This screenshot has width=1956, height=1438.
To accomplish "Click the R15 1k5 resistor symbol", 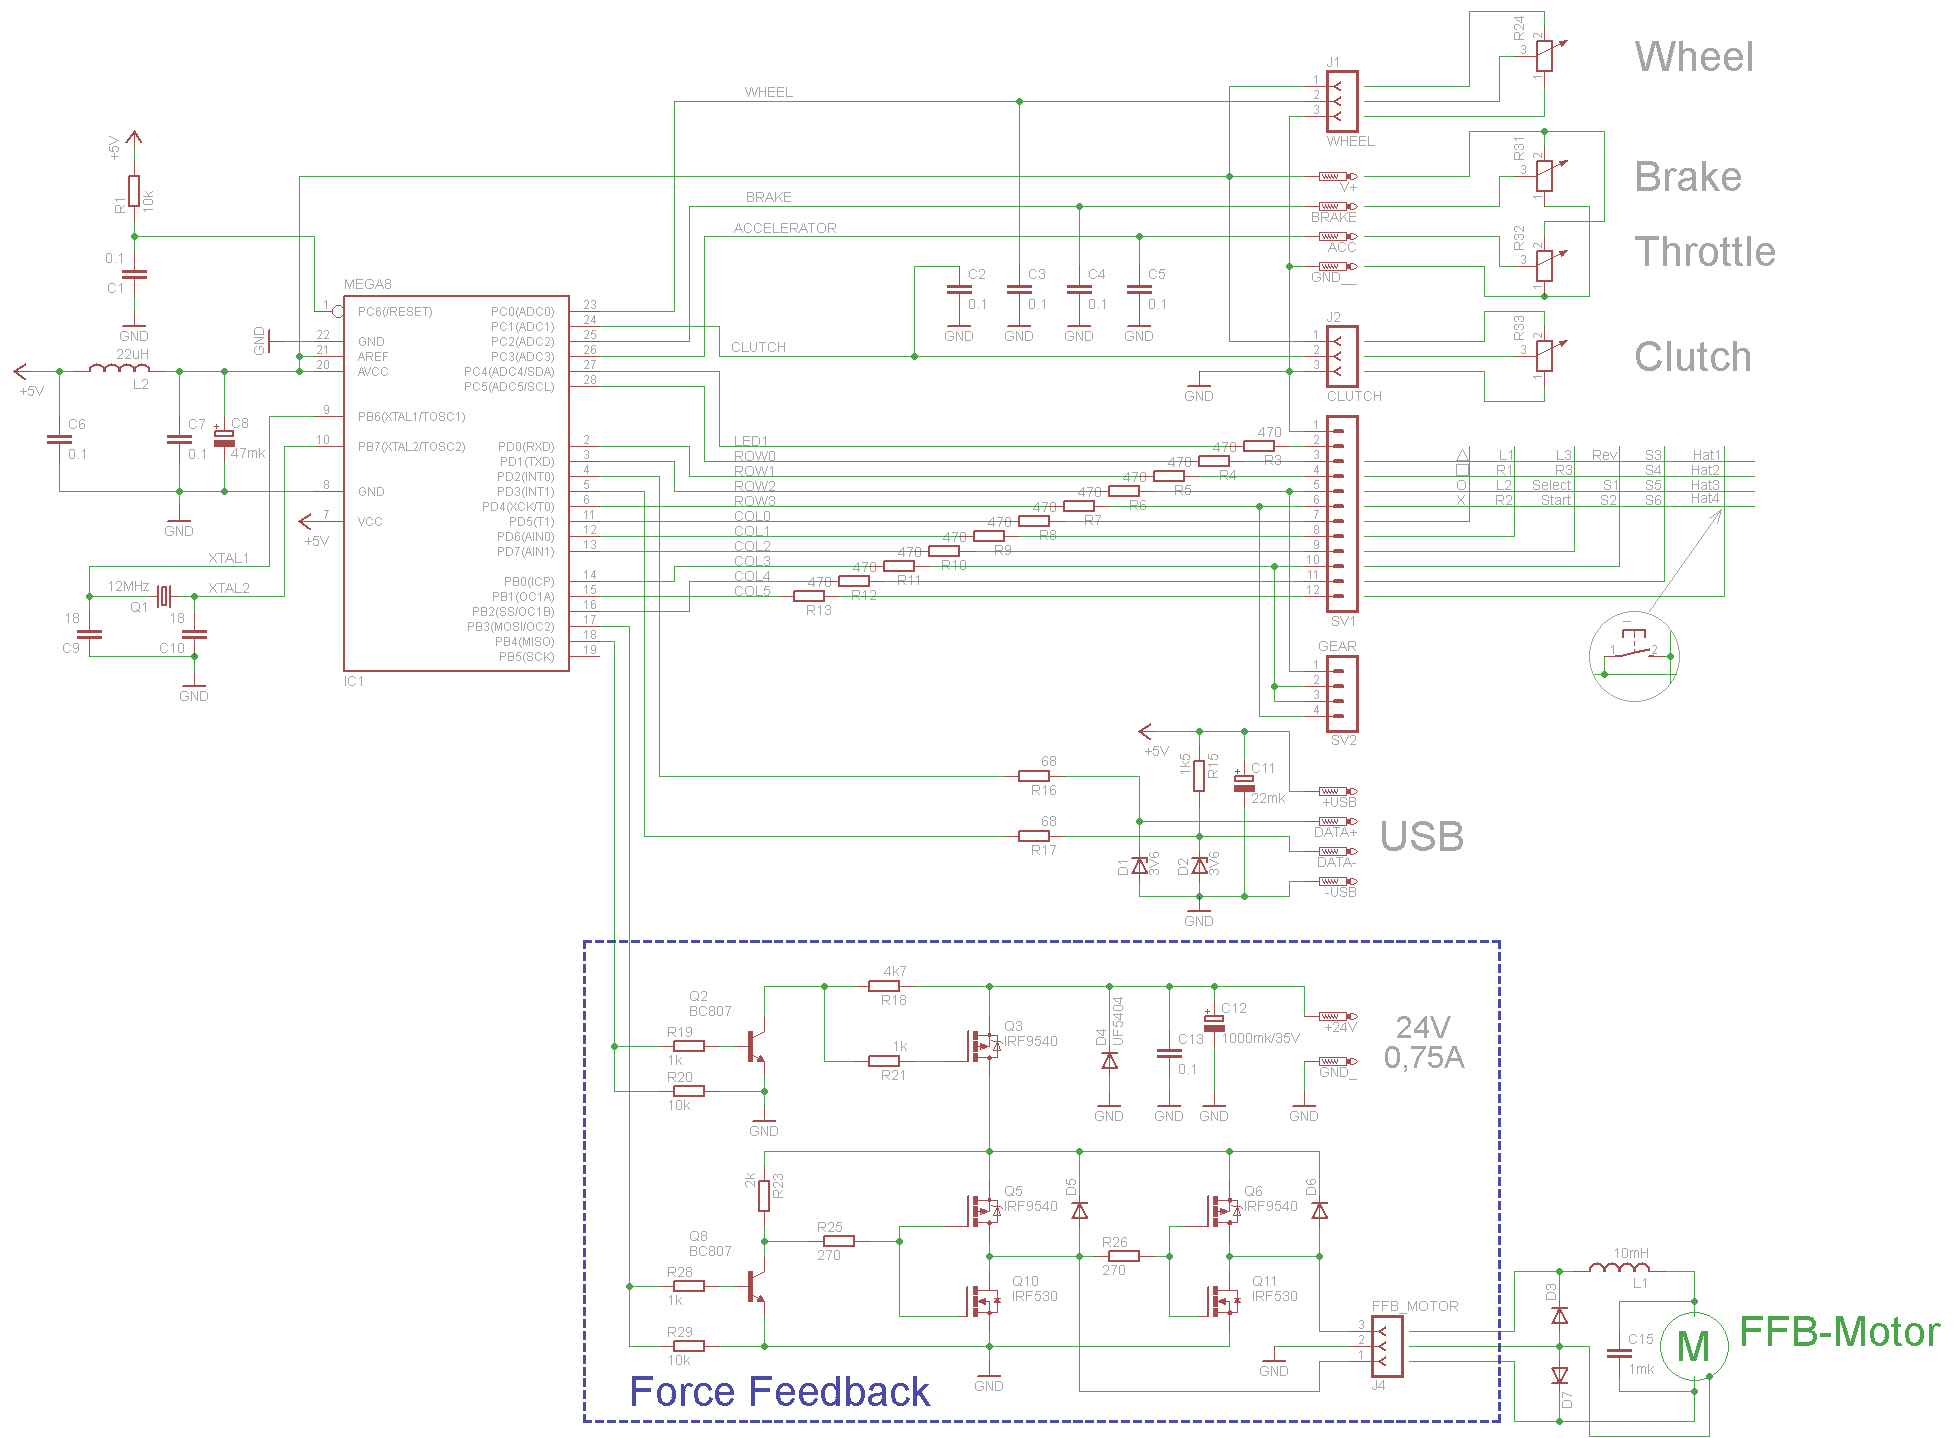I will point(1199,776).
